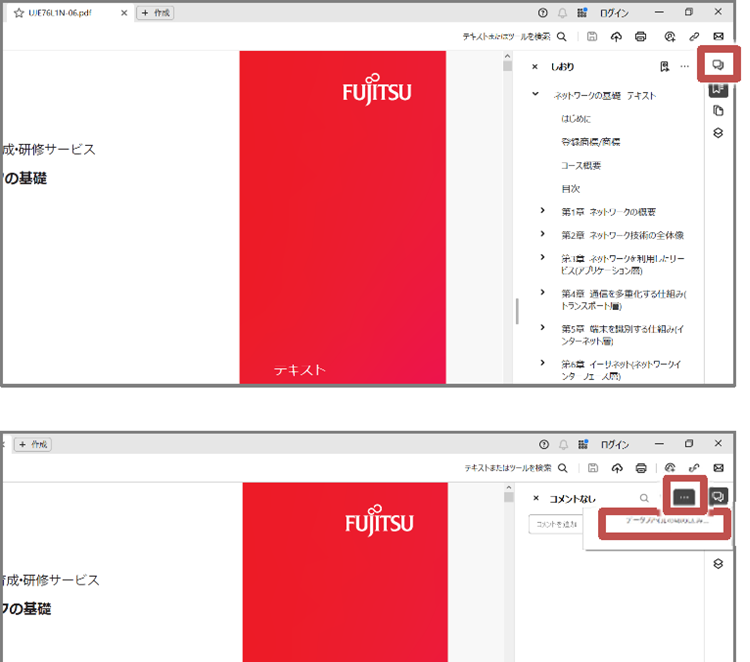Screen dimensions: 750x662
Task: Click the printer icon in the しおり window
Action: coord(640,36)
